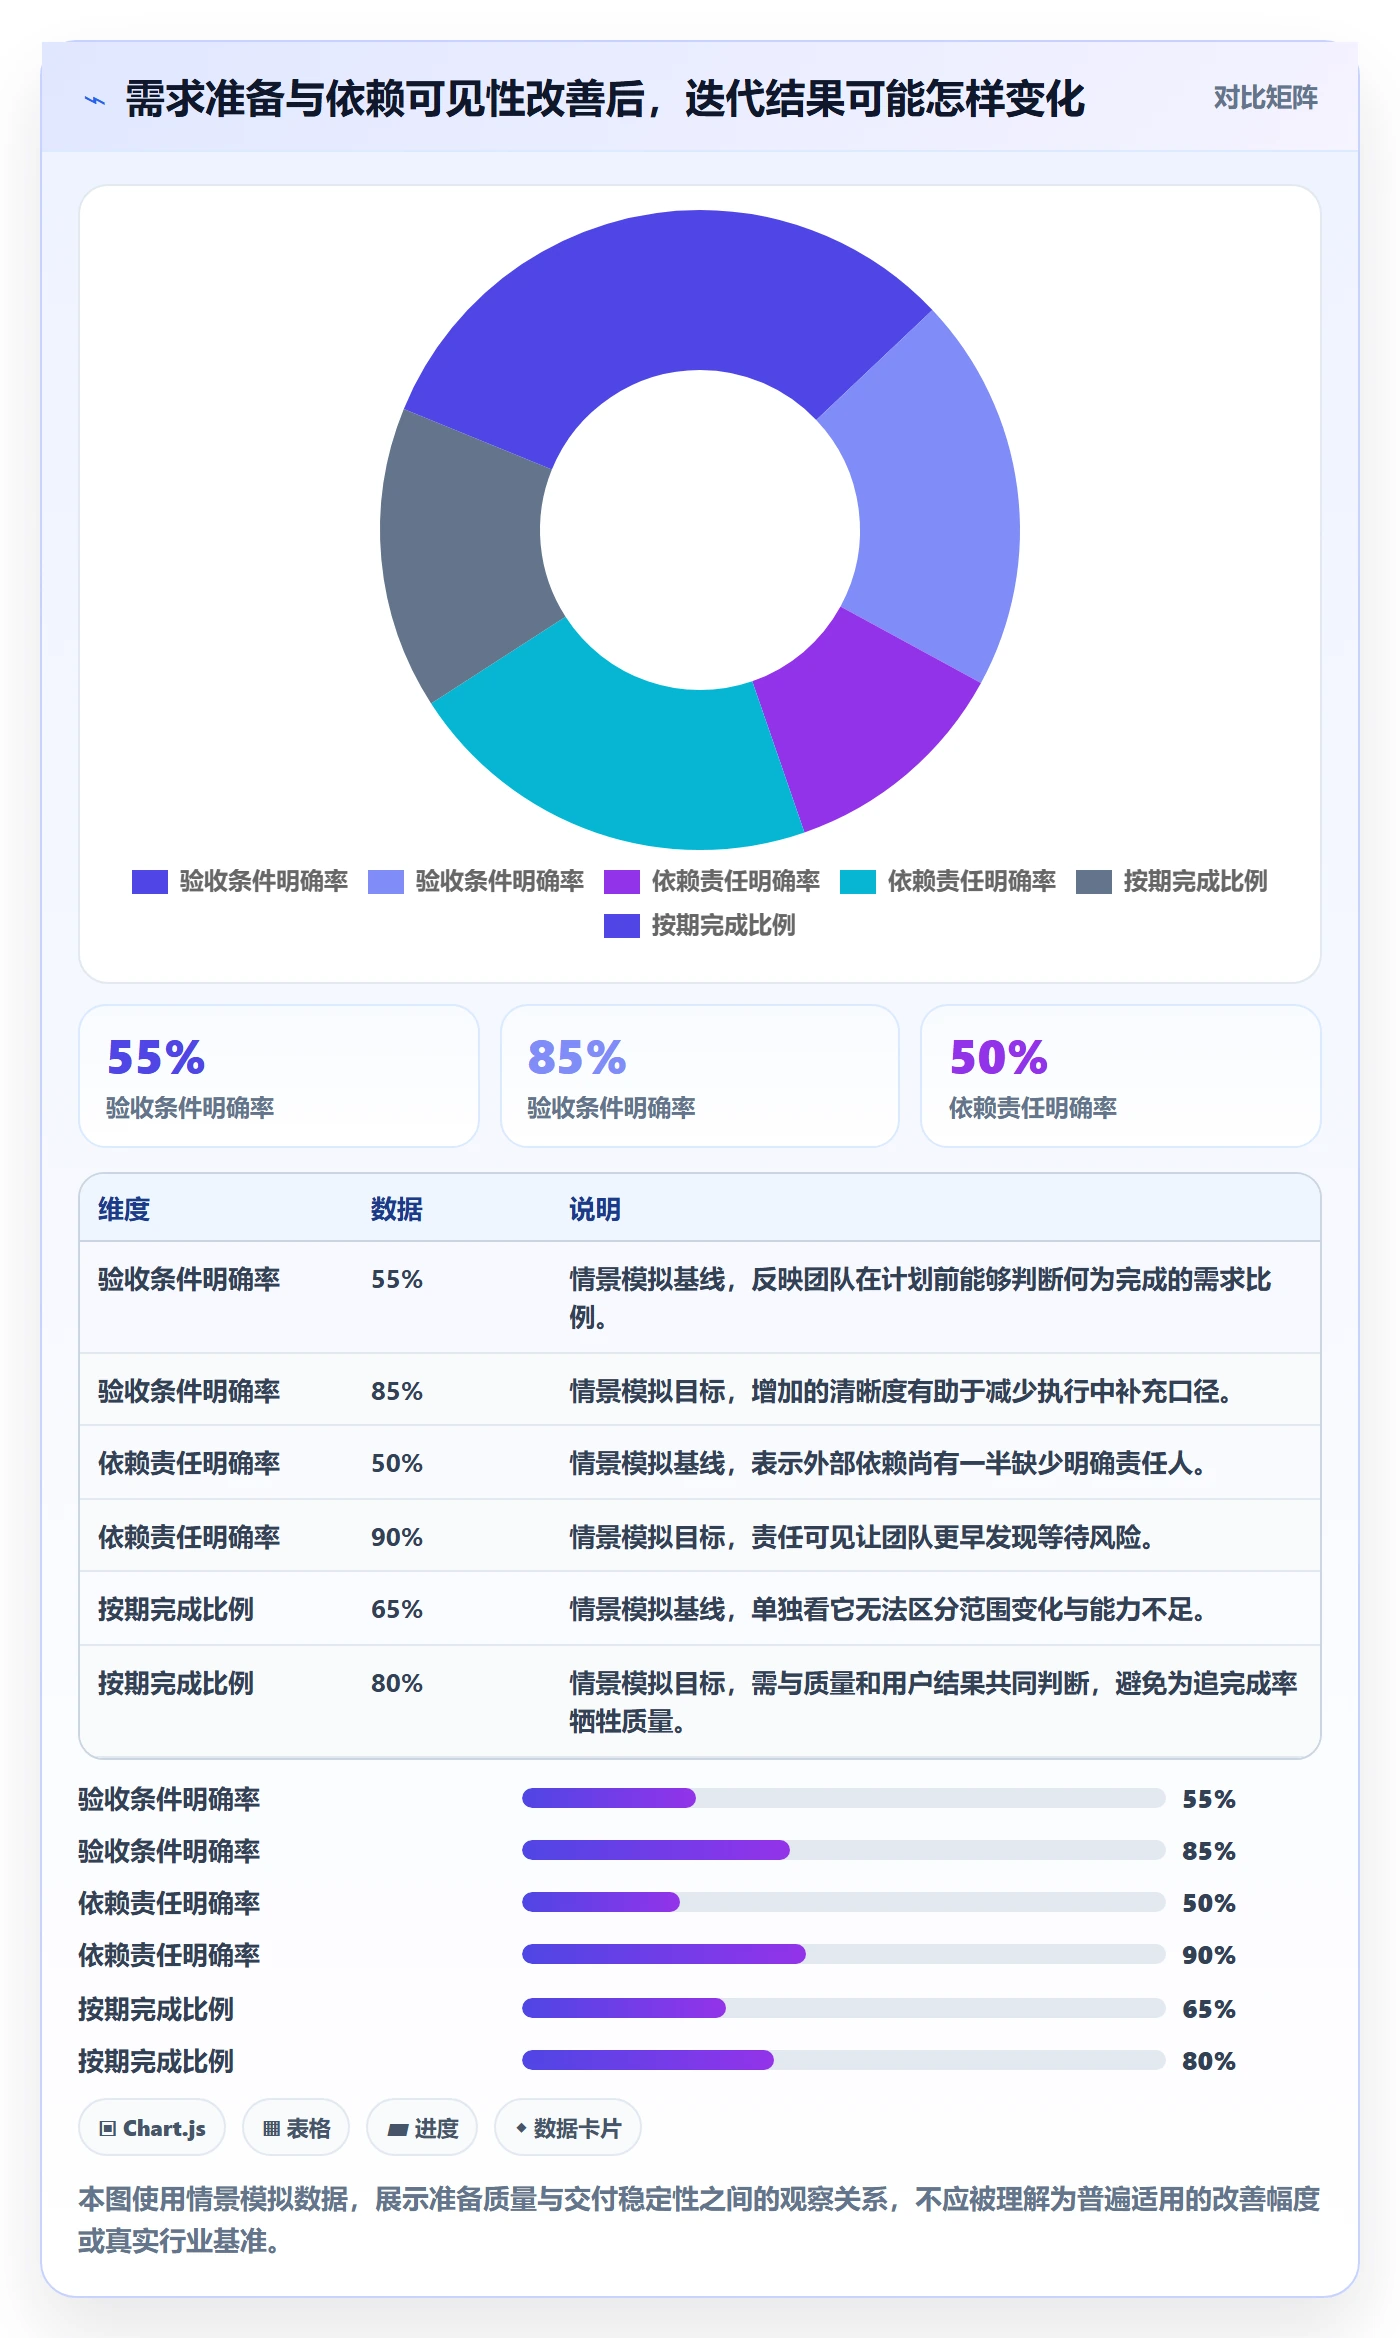Toggle the dark indigo 验收条件明确率 legend item

pos(240,881)
